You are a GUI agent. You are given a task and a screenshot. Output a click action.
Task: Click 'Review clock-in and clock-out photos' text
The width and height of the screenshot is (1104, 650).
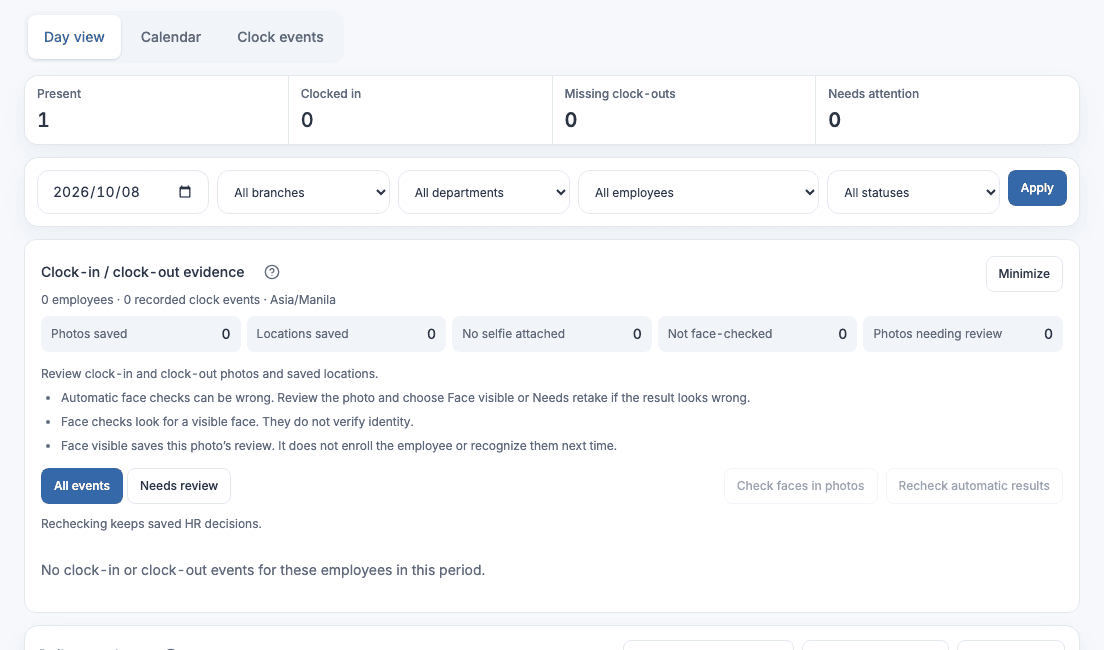click(x=209, y=373)
